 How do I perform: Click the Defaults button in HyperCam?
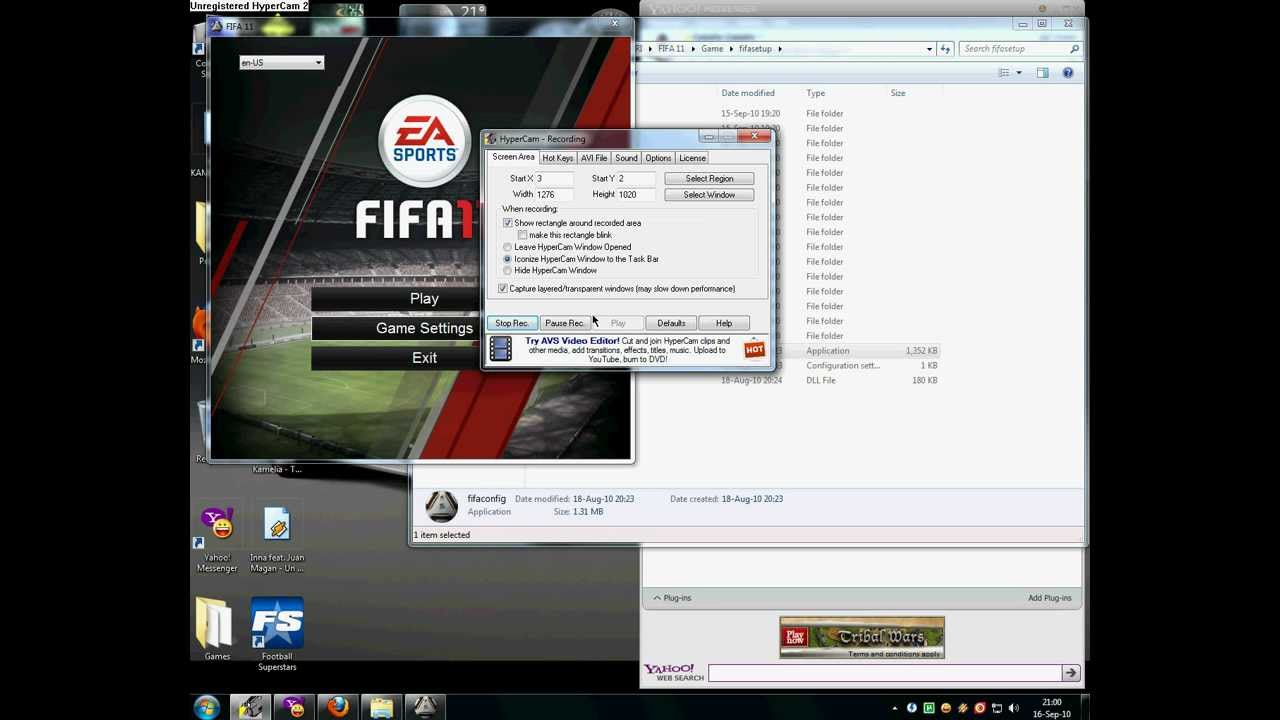coord(671,323)
